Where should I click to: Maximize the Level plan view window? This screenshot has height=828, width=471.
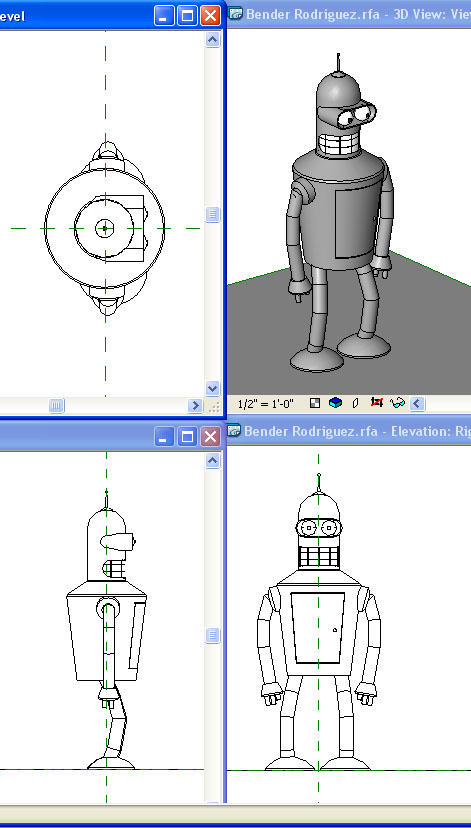point(187,16)
